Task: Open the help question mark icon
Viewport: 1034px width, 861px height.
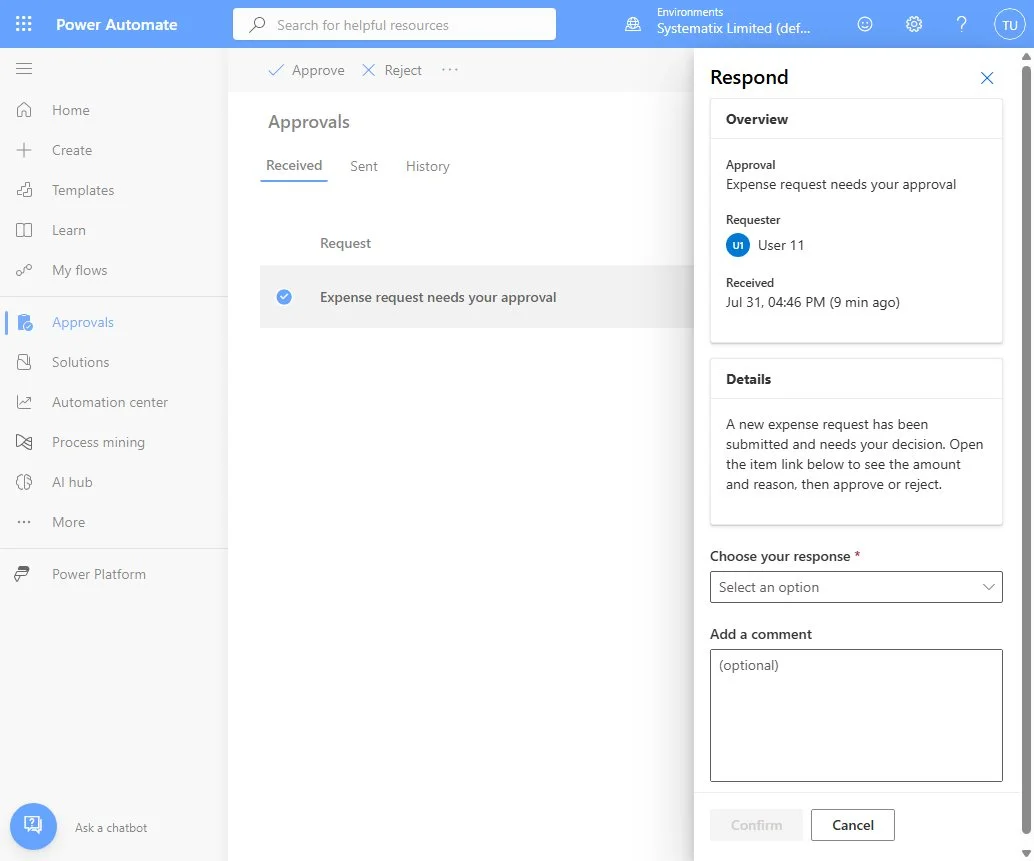Action: [962, 24]
